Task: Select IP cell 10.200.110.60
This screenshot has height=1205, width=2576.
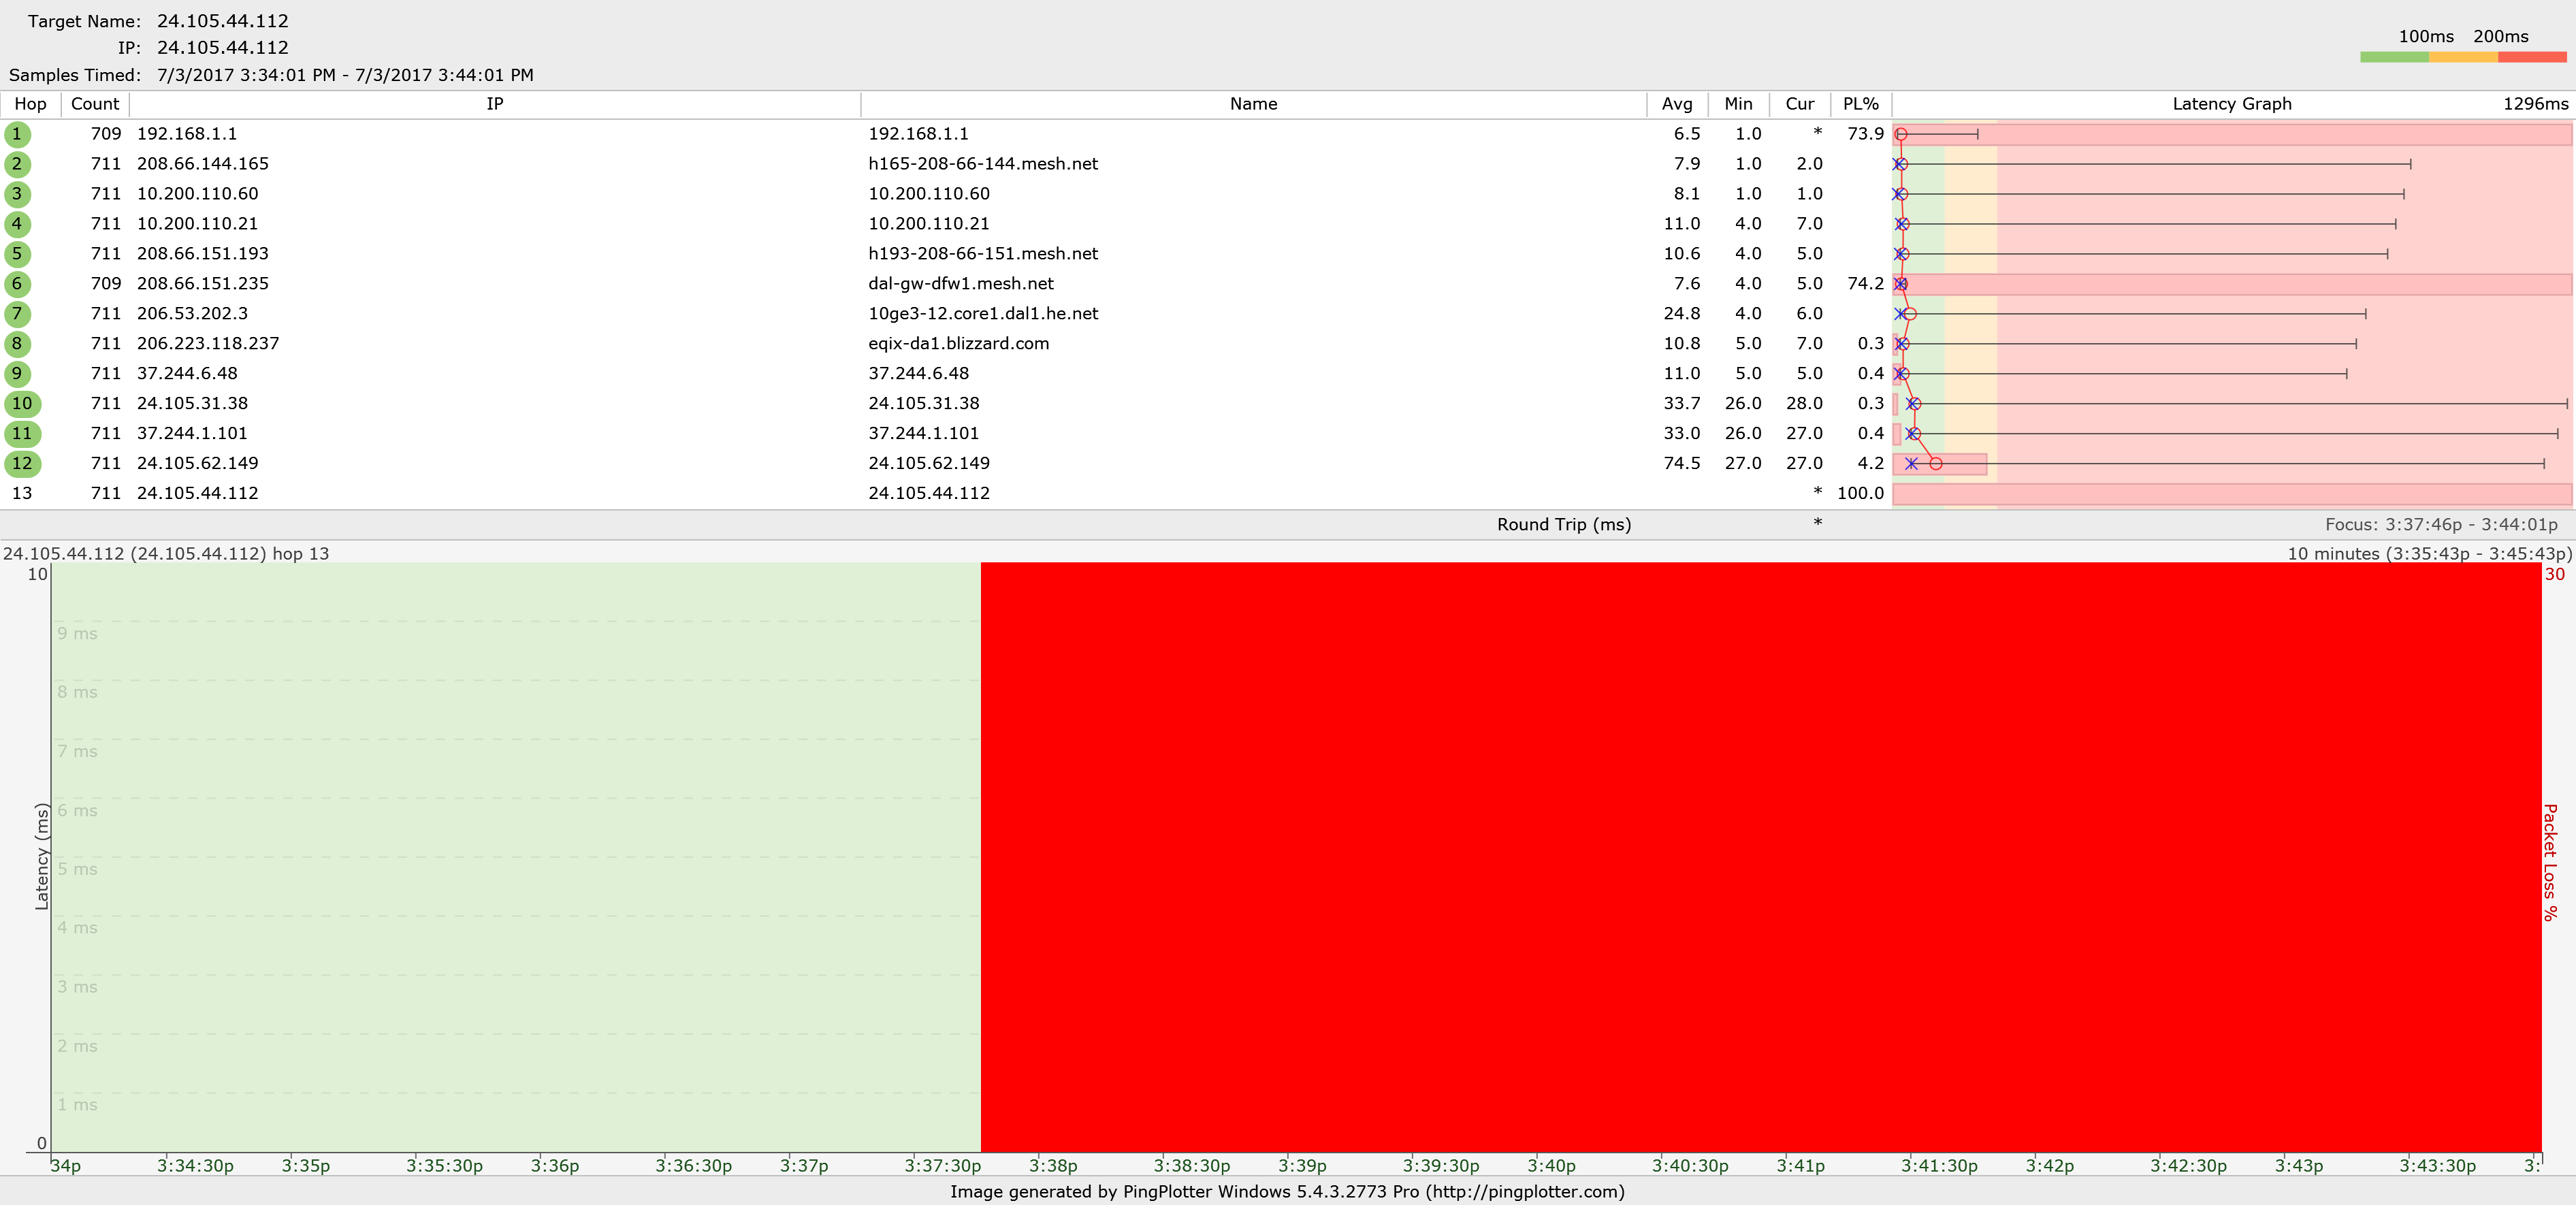Action: tap(197, 194)
